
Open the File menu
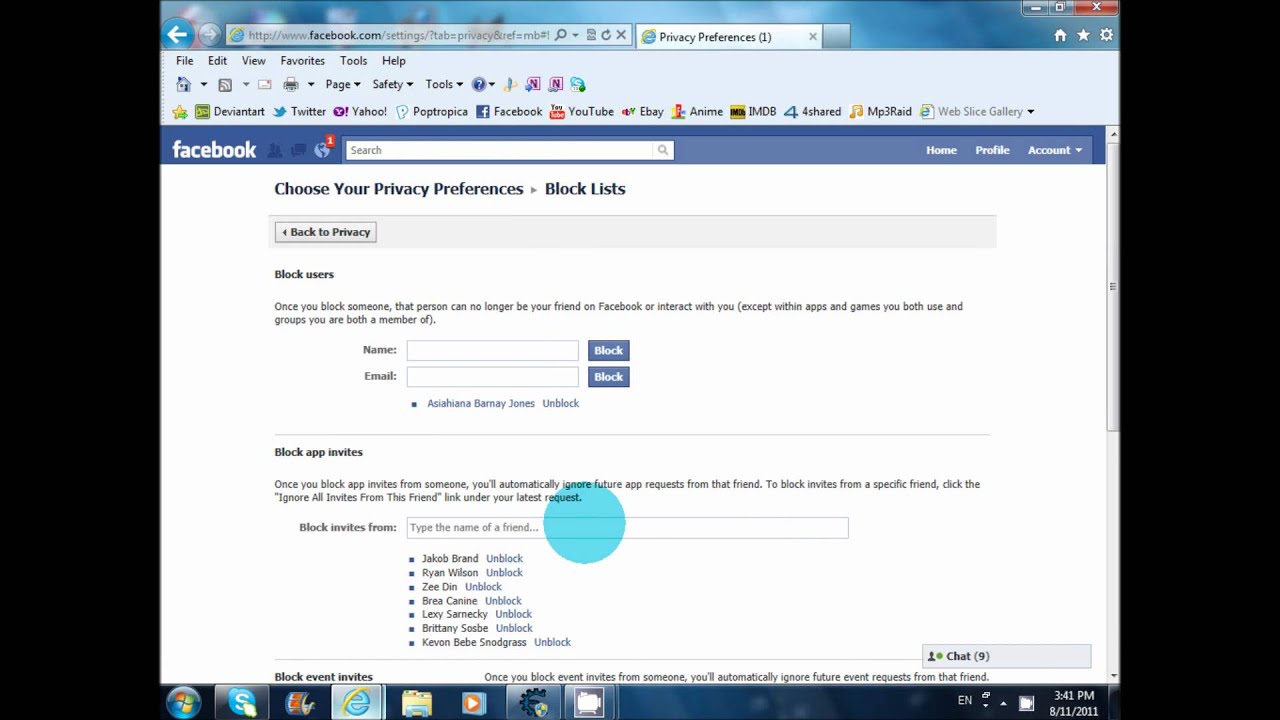pos(185,60)
